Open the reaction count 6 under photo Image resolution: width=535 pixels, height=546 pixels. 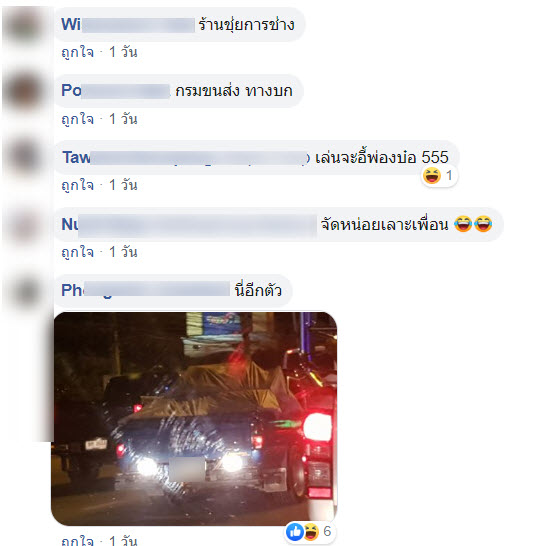[327, 531]
